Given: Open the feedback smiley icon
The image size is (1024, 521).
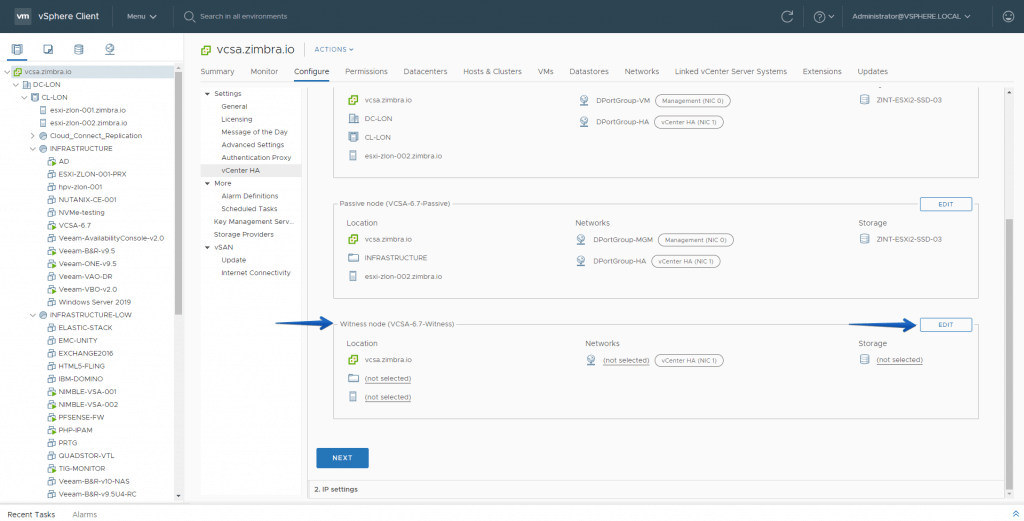Looking at the screenshot, I should (1008, 16).
